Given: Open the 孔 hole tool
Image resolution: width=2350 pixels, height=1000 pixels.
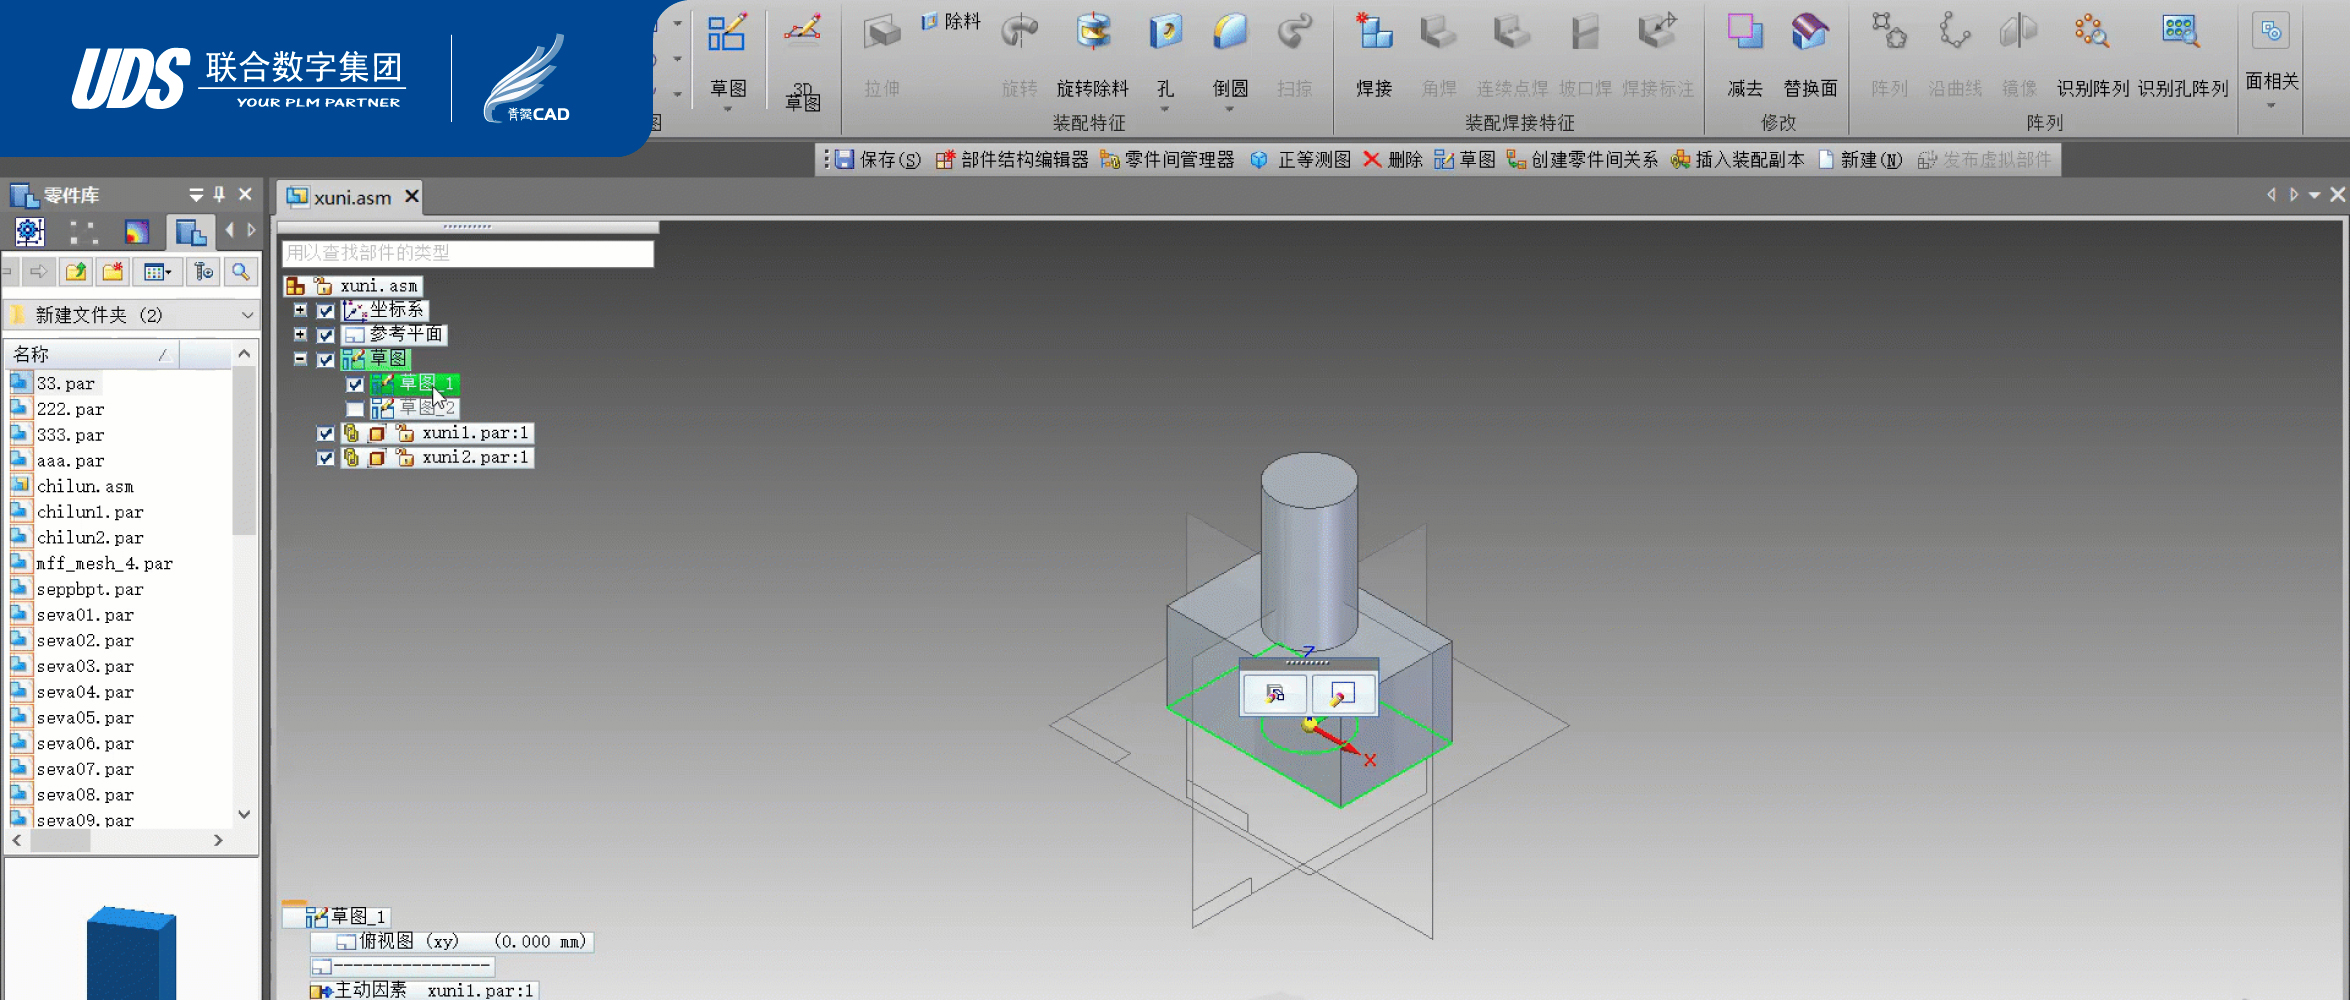Looking at the screenshot, I should click(x=1165, y=55).
